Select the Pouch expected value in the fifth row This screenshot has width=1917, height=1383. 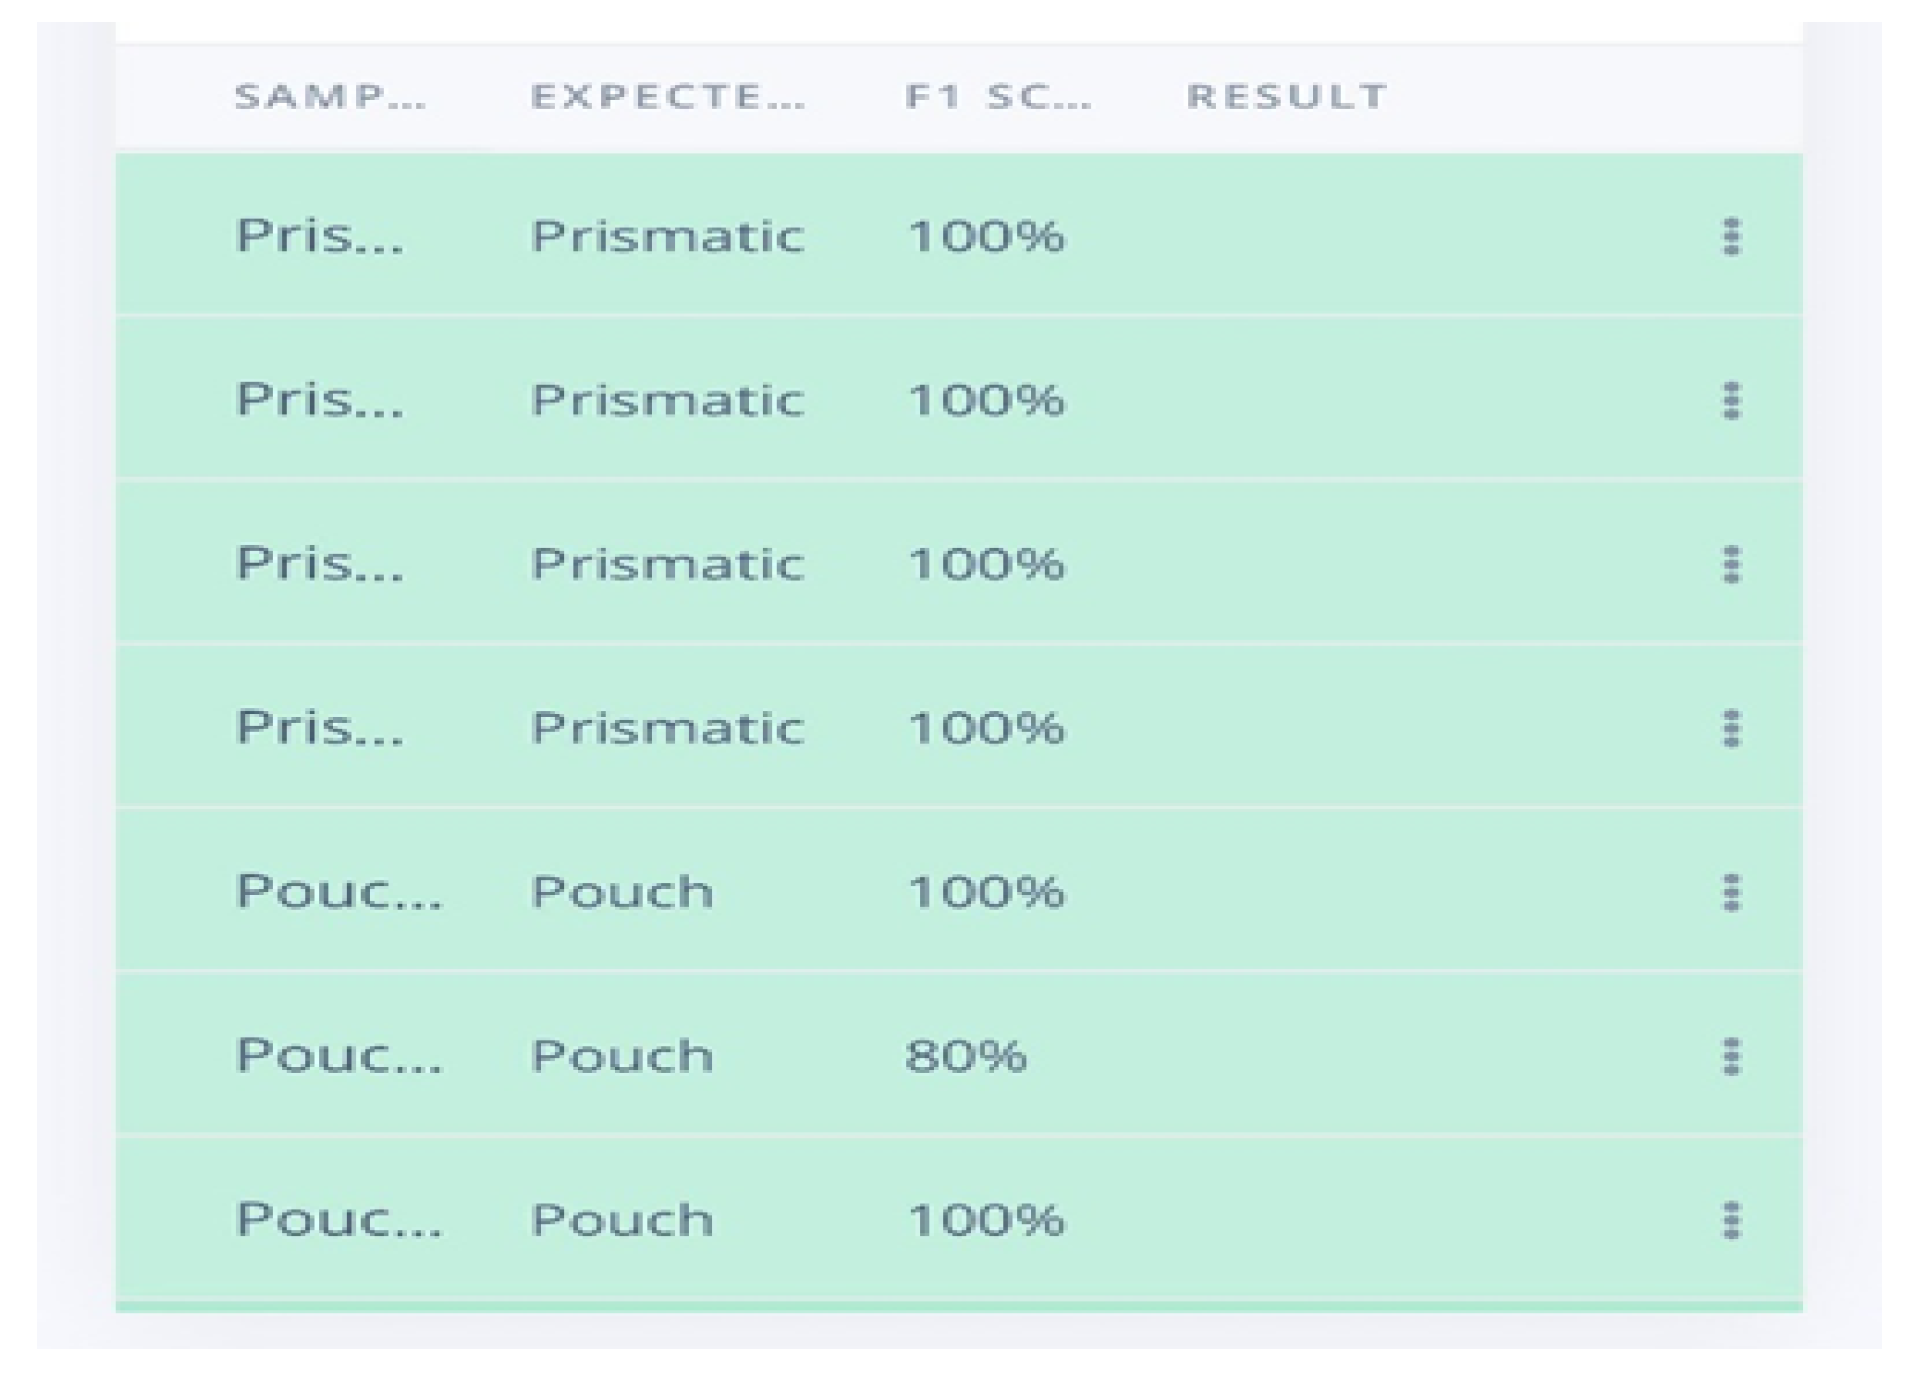[x=623, y=891]
